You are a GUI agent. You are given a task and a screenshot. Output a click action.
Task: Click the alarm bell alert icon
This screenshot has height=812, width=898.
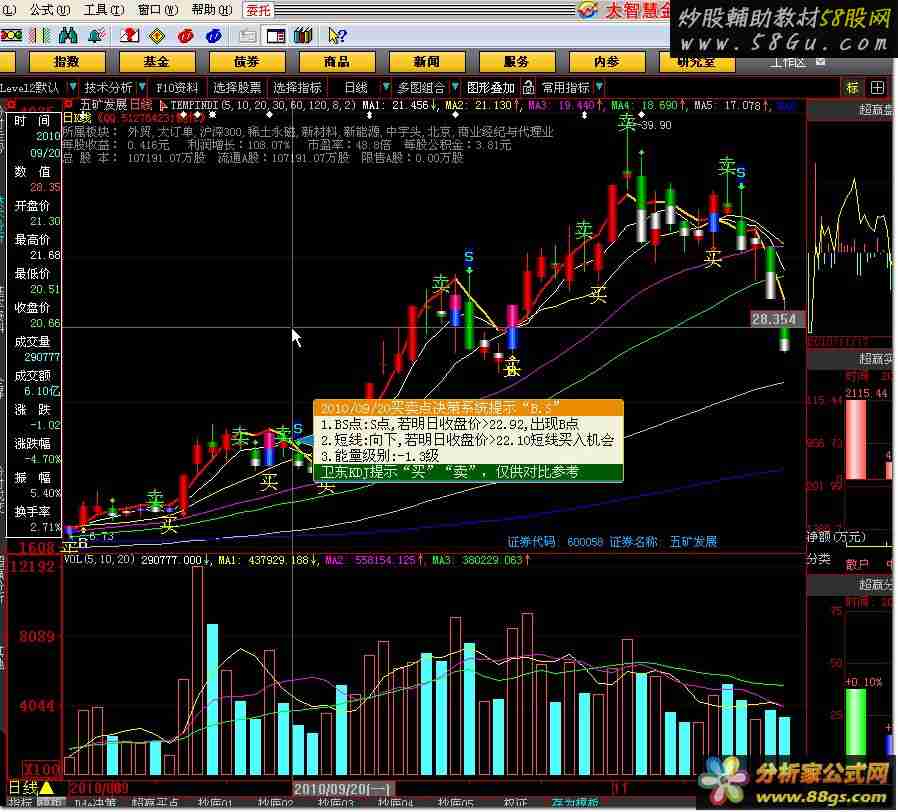click(x=96, y=36)
